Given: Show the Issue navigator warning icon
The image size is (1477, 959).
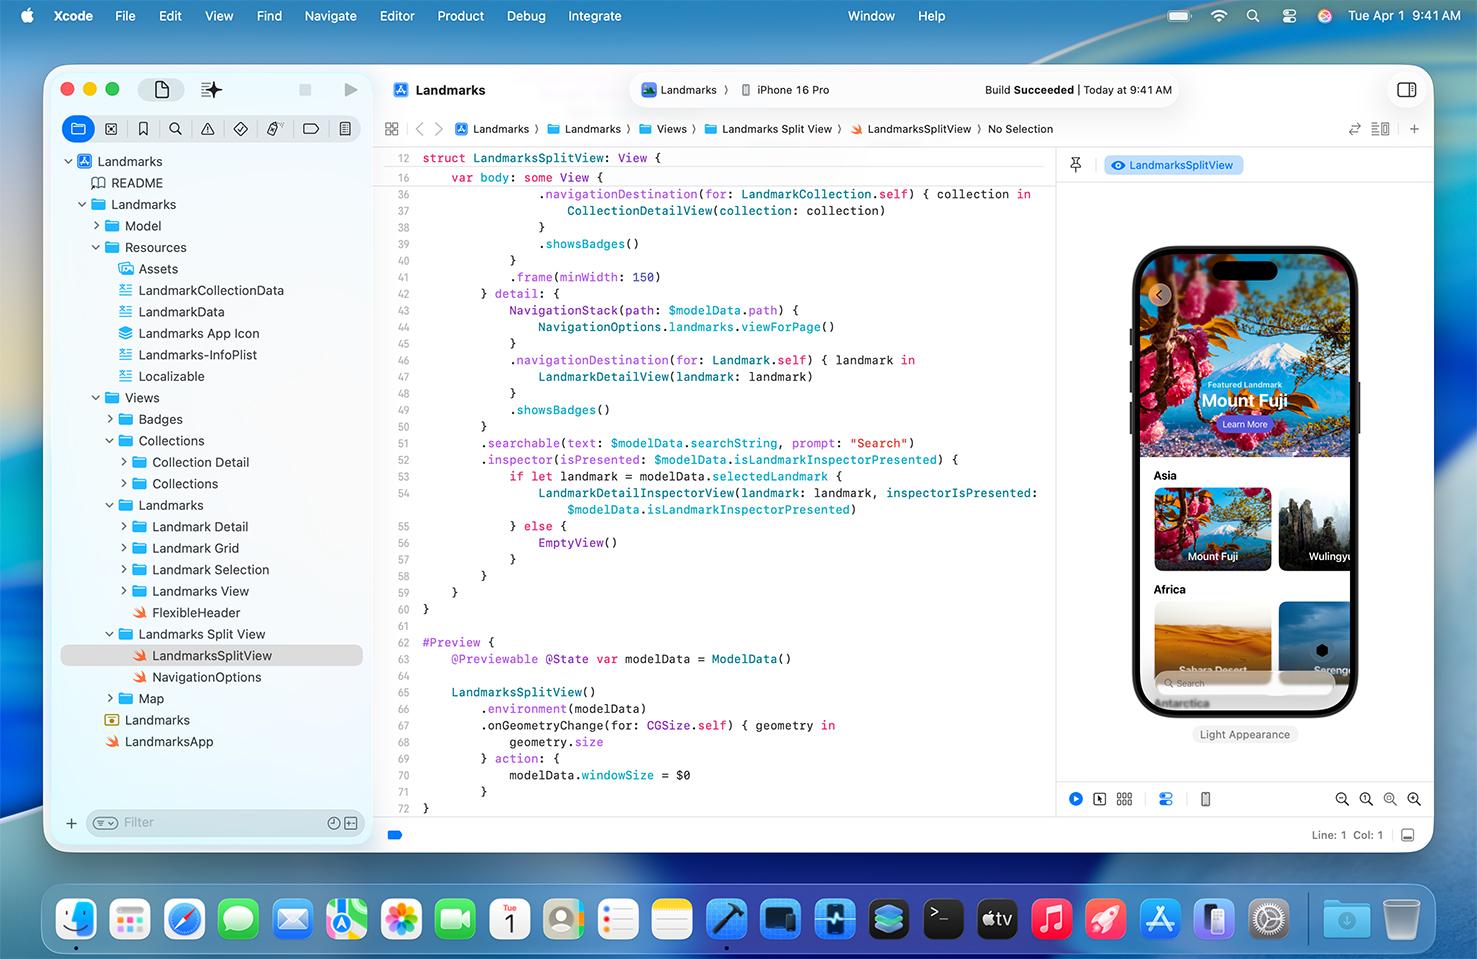Looking at the screenshot, I should click(207, 129).
